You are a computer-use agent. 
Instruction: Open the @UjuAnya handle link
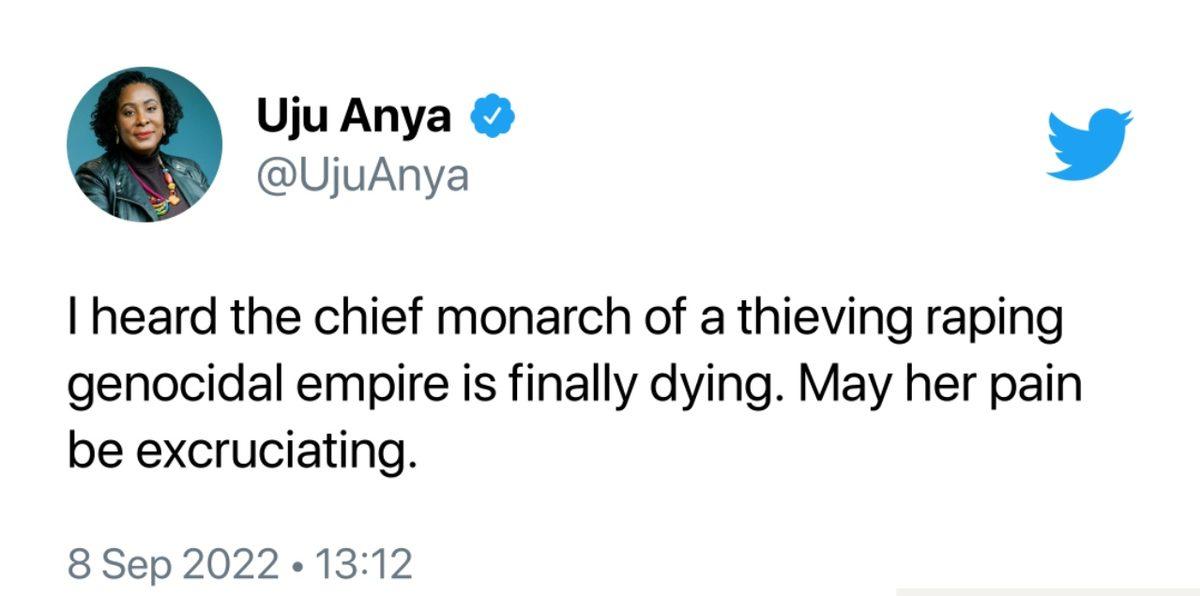click(x=362, y=176)
